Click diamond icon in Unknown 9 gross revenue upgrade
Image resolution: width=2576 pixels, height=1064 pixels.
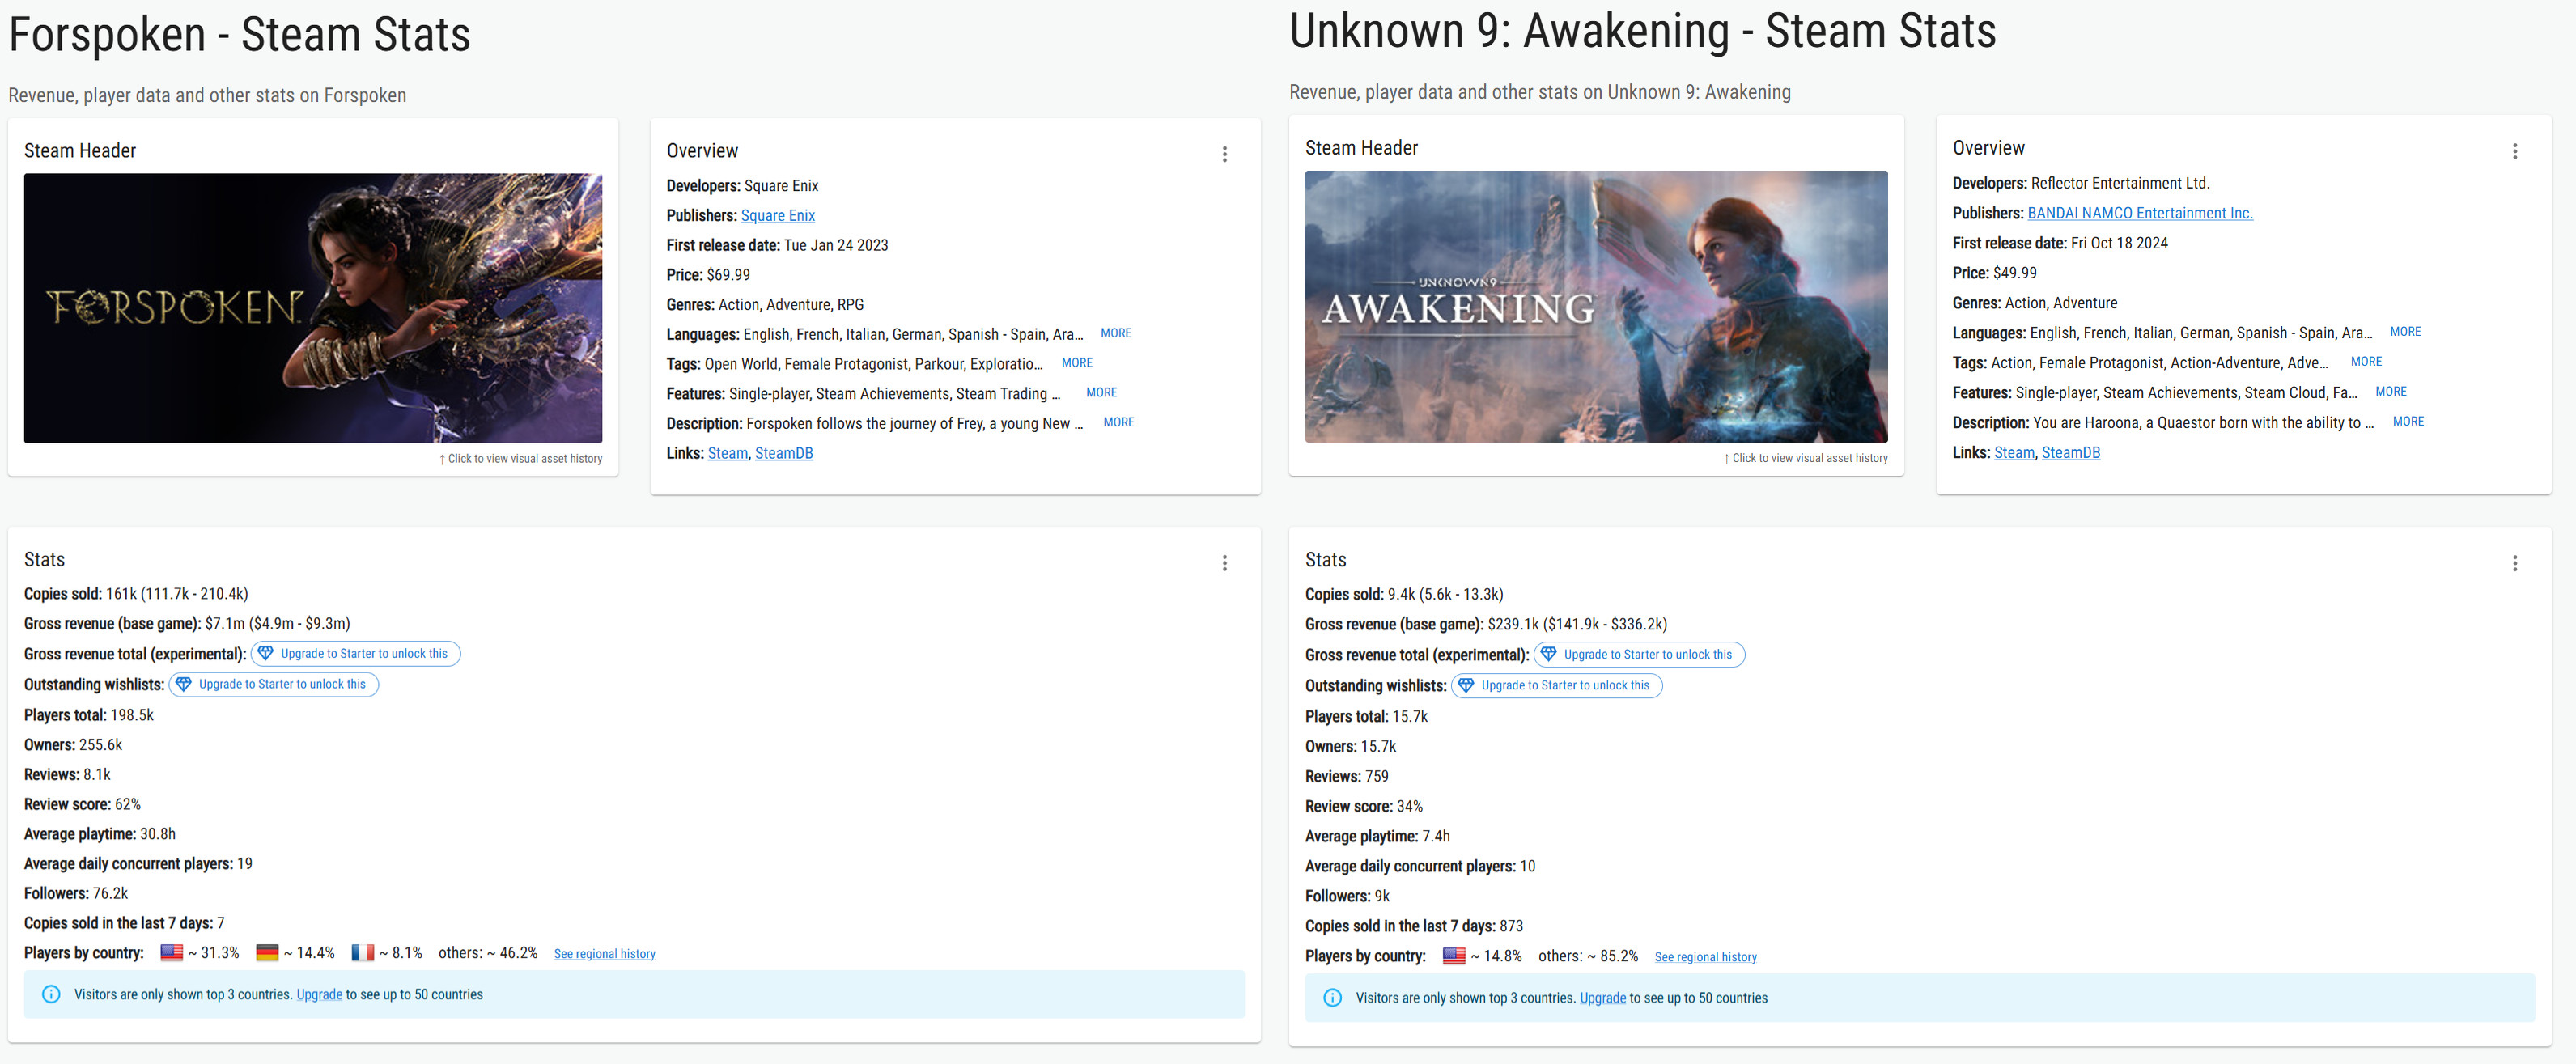pos(1548,655)
